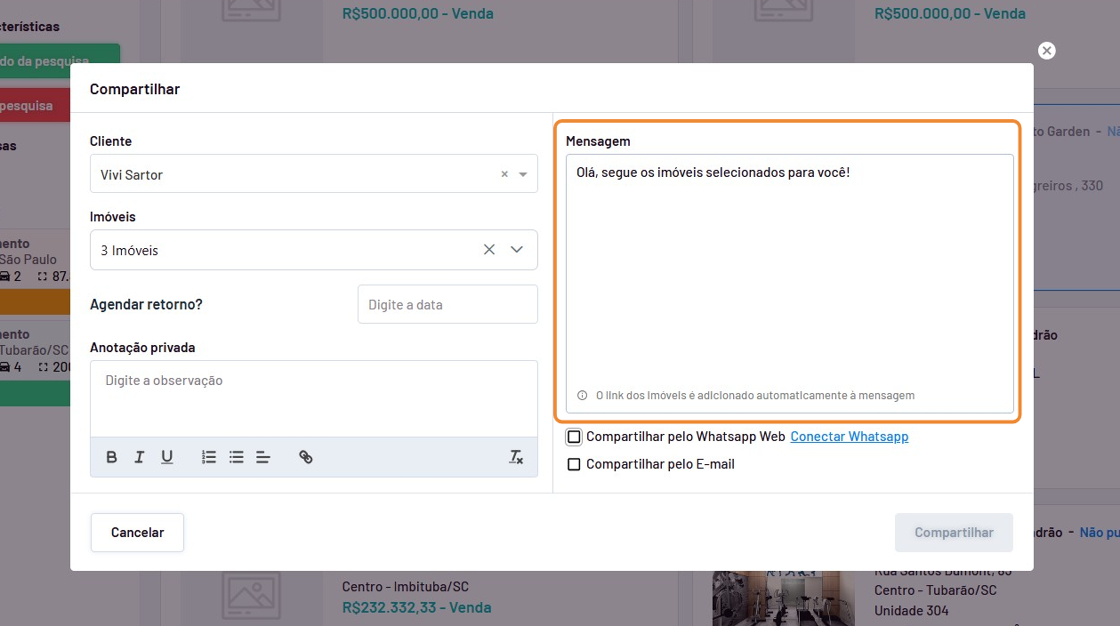Change text alignment in note toolbar
The height and width of the screenshot is (626, 1120).
[263, 457]
